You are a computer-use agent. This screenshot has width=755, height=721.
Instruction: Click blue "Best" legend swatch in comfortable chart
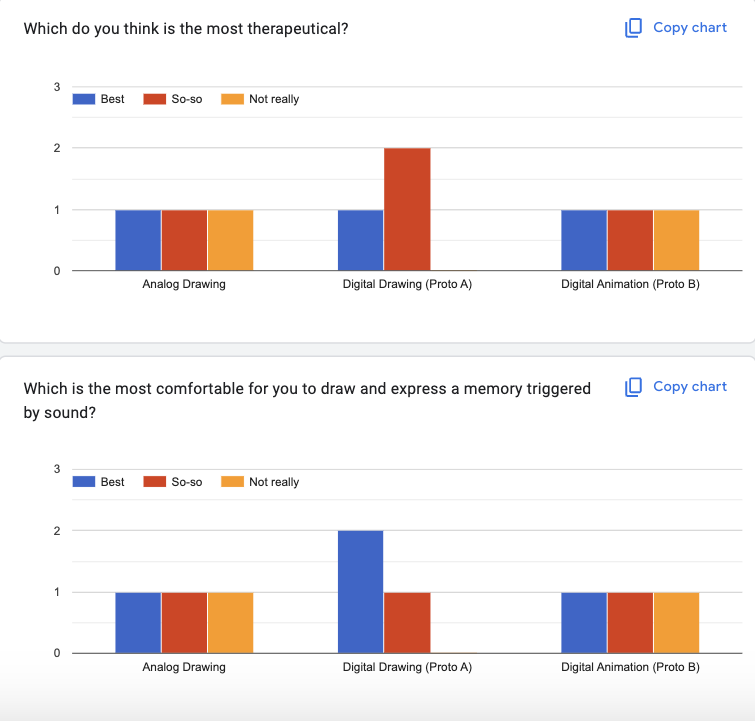pos(84,482)
